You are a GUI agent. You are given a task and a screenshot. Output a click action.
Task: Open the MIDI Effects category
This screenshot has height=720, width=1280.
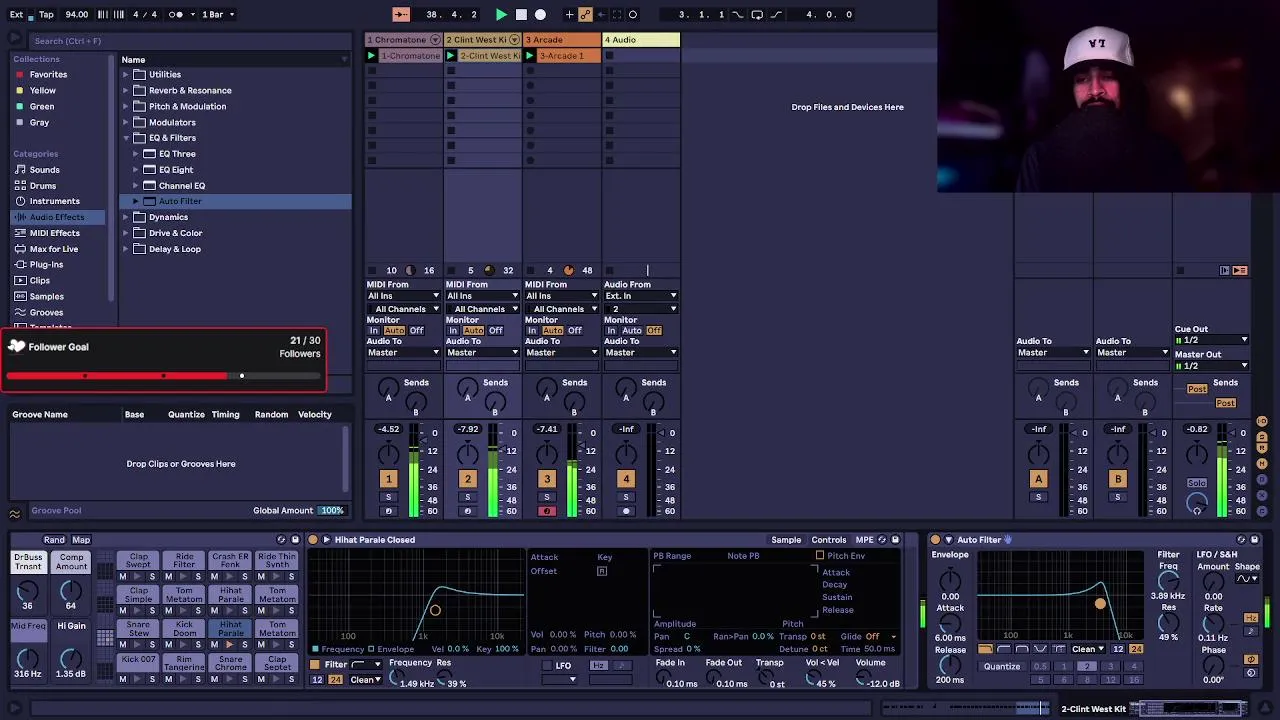54,233
